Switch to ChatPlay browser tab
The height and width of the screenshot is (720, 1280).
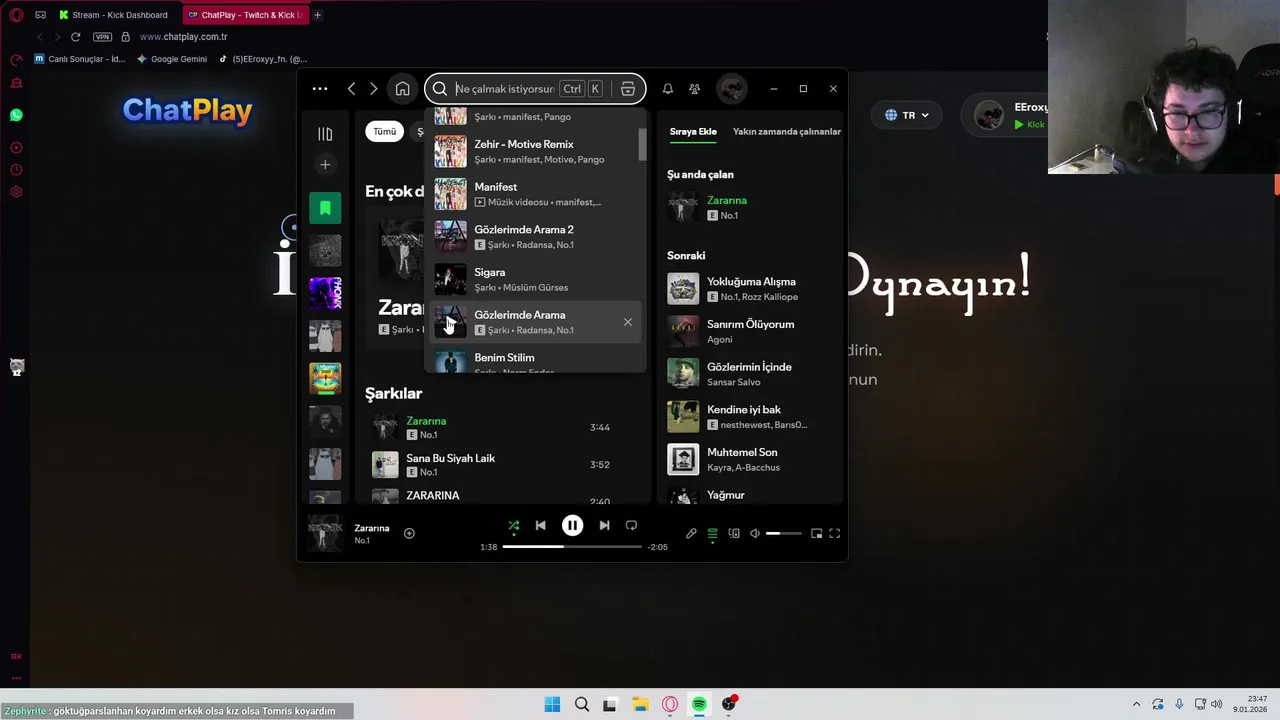pyautogui.click(x=245, y=15)
